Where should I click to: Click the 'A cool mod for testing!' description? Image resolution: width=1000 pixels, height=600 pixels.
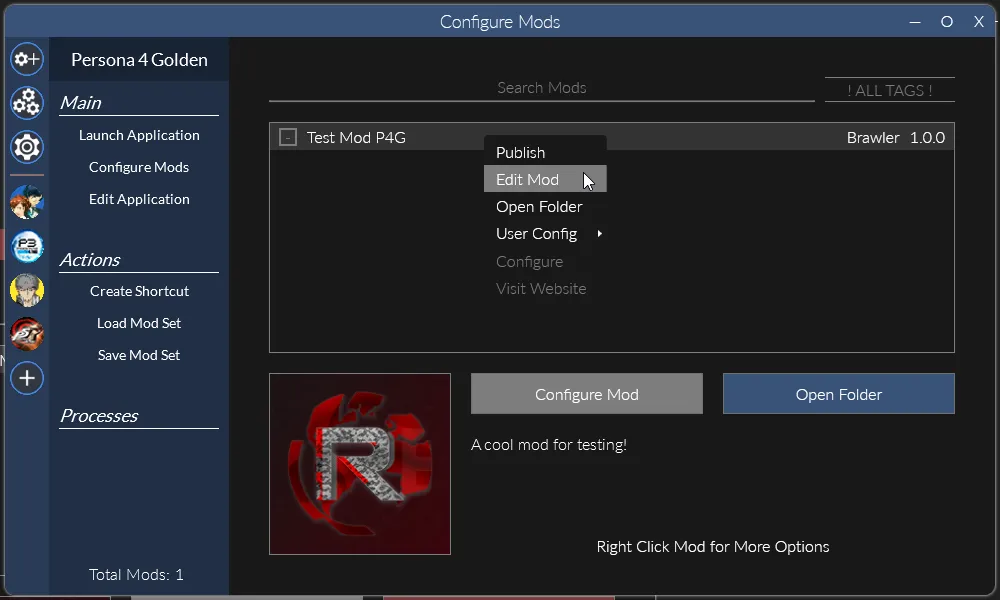tap(548, 444)
